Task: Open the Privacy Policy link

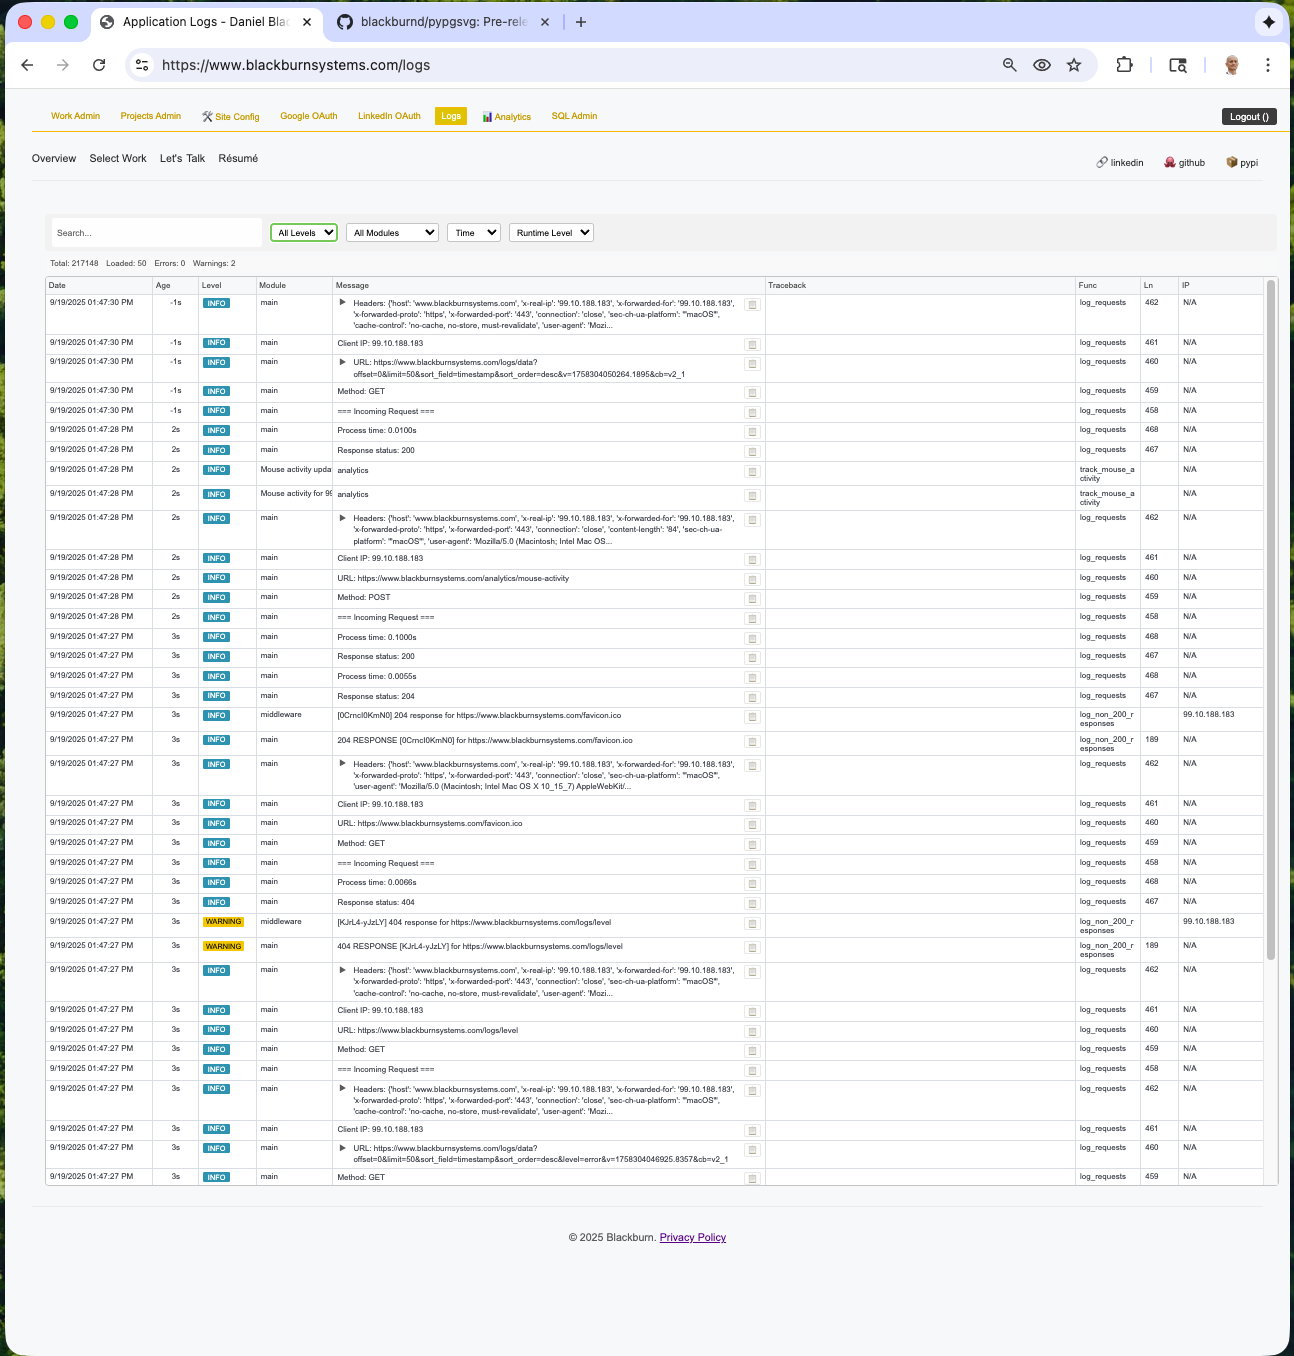Action: tap(693, 1238)
